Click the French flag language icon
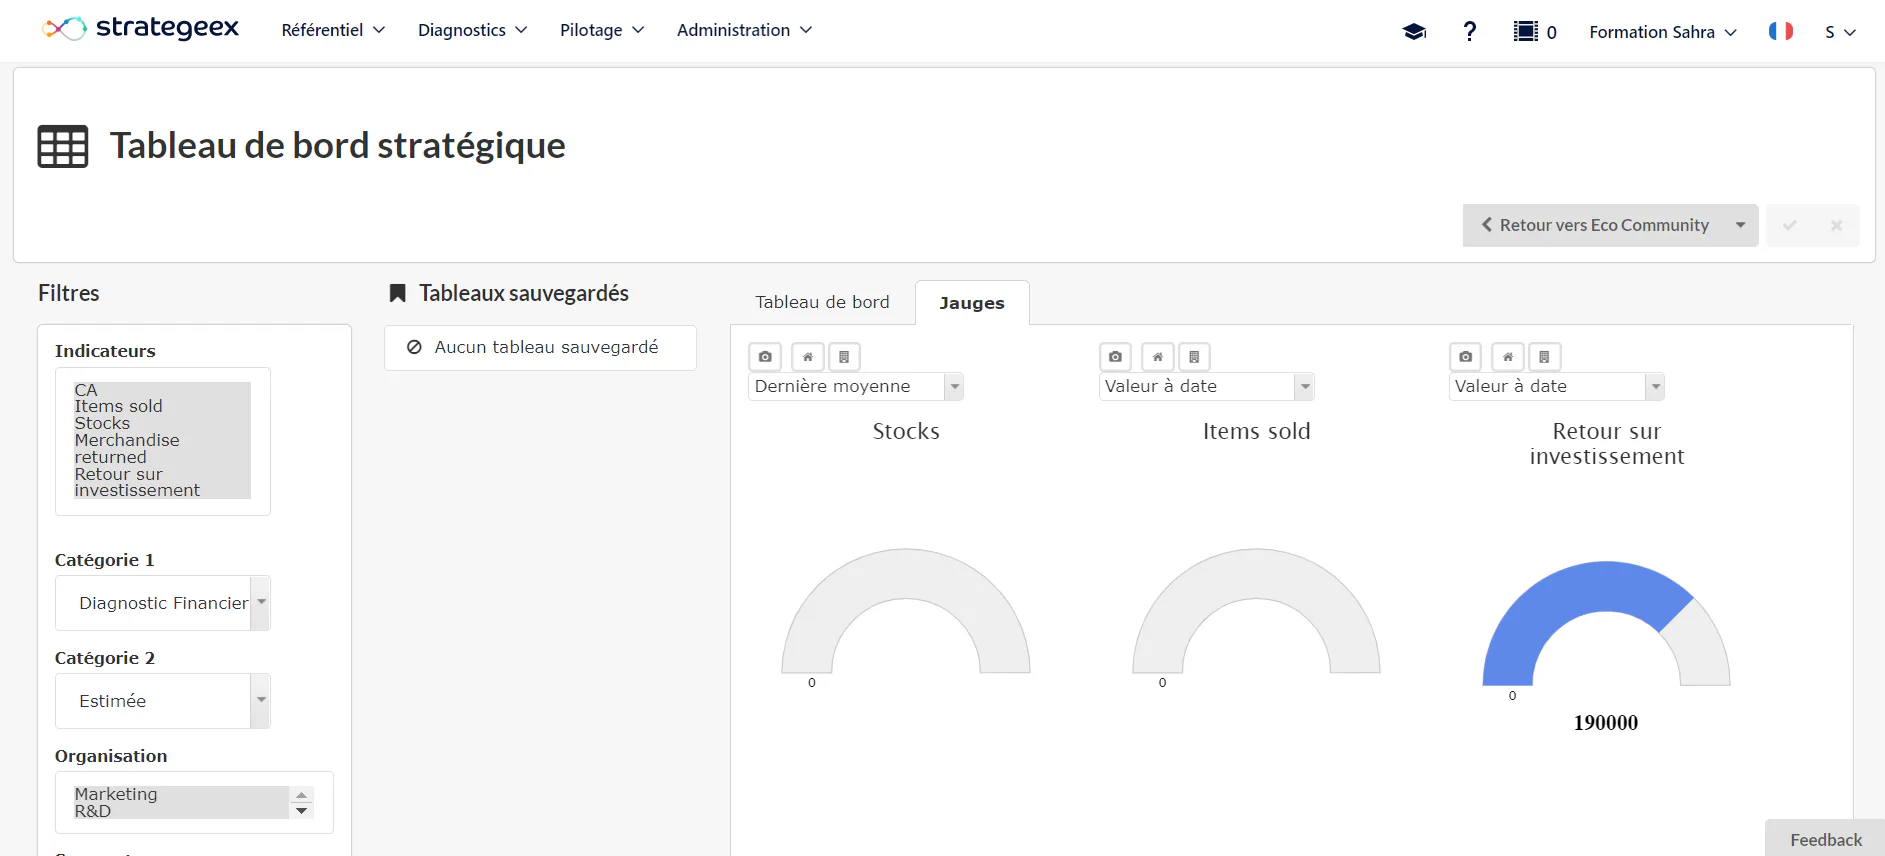The height and width of the screenshot is (856, 1885). coord(1781,31)
